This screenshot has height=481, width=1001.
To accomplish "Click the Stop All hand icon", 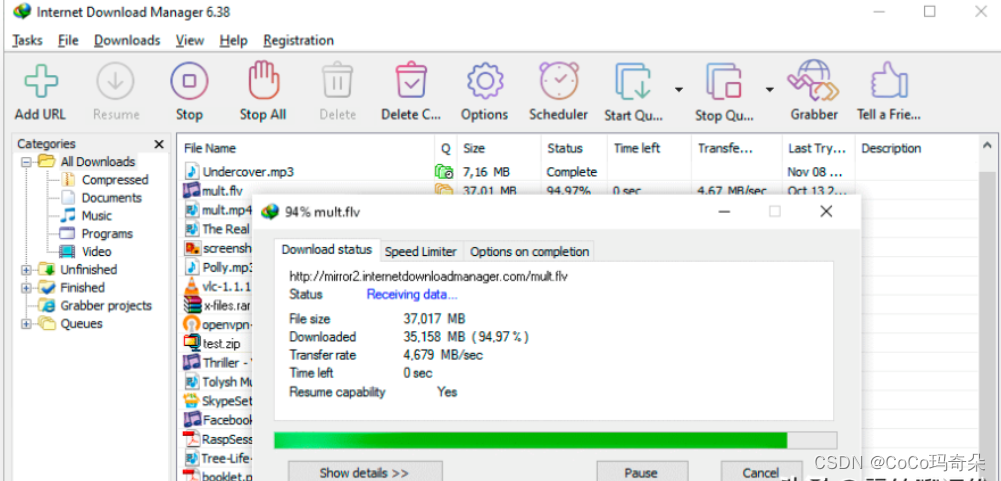I will pyautogui.click(x=264, y=80).
